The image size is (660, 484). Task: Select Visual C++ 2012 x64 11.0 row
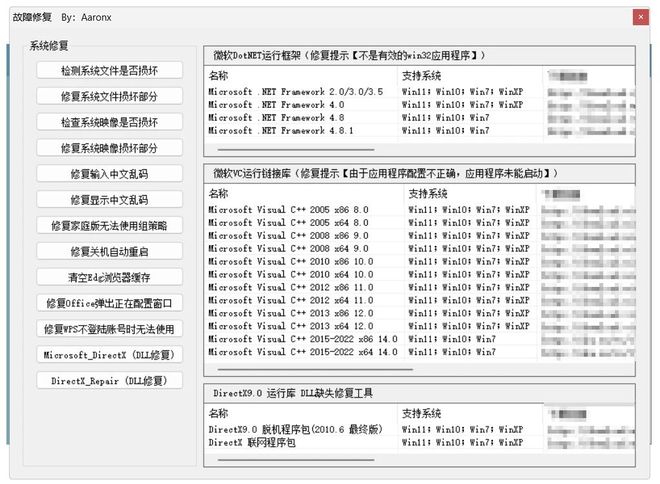pos(420,300)
